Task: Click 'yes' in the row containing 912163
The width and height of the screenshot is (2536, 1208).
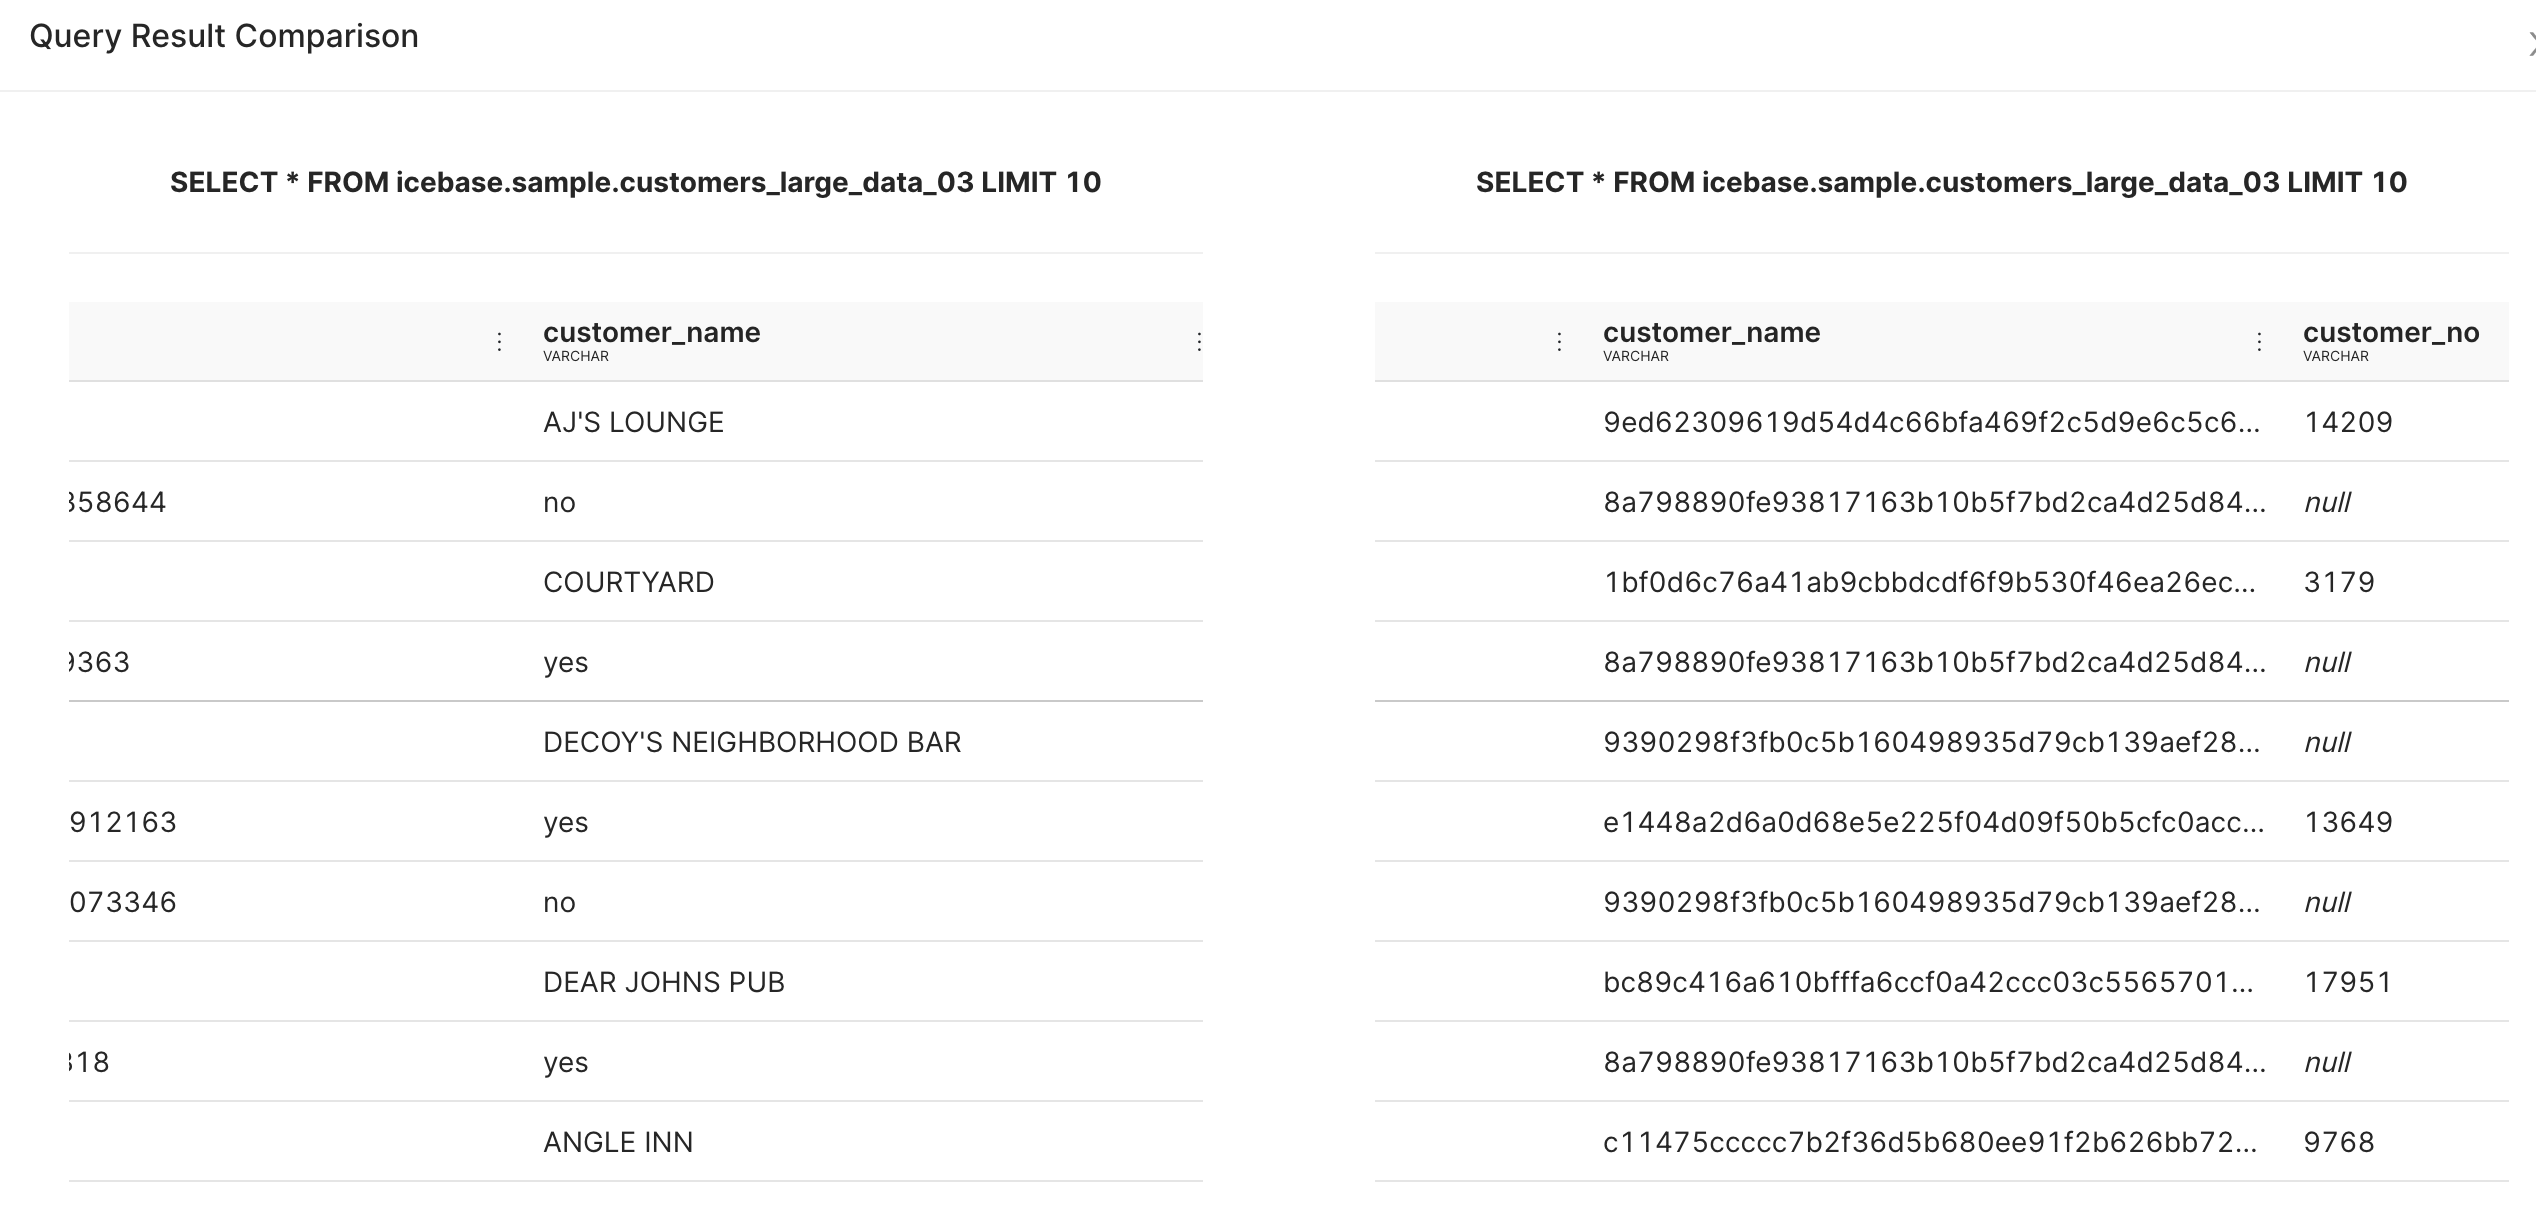Action: click(x=565, y=822)
